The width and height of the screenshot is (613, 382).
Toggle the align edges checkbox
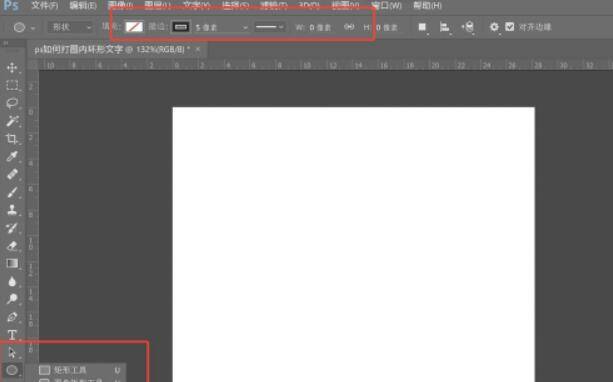(x=509, y=27)
